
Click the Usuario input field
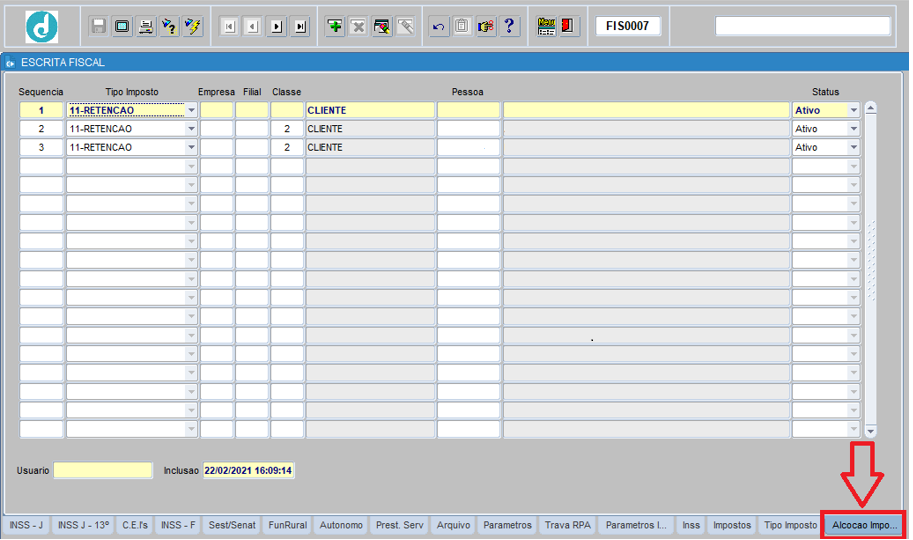click(103, 470)
